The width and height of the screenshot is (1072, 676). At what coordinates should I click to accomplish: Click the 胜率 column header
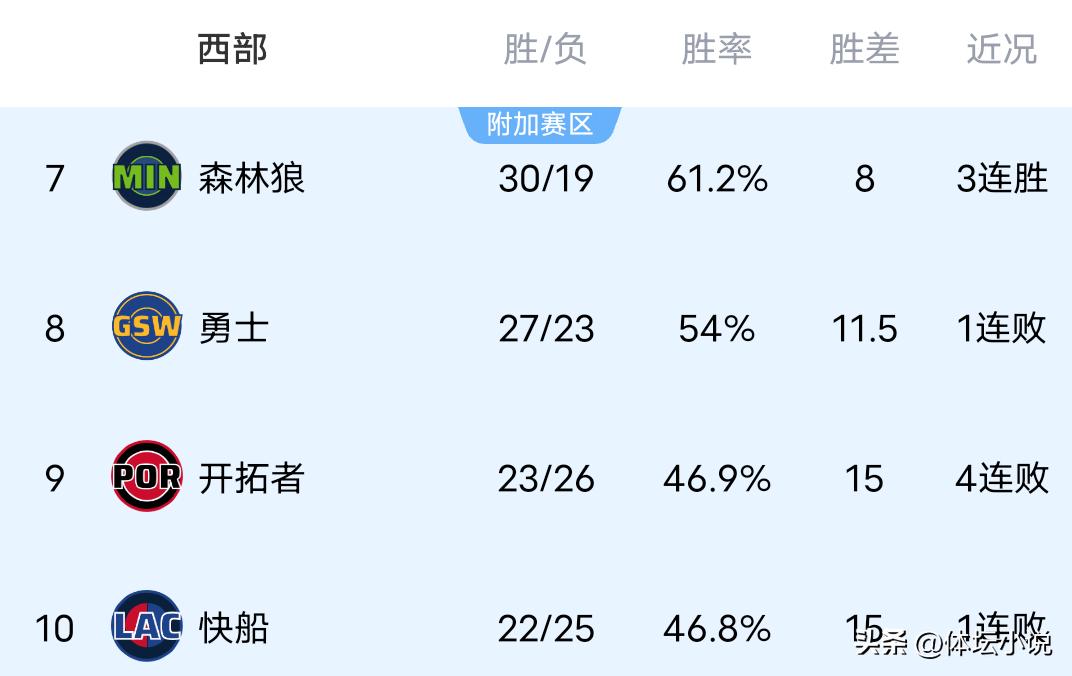click(716, 49)
